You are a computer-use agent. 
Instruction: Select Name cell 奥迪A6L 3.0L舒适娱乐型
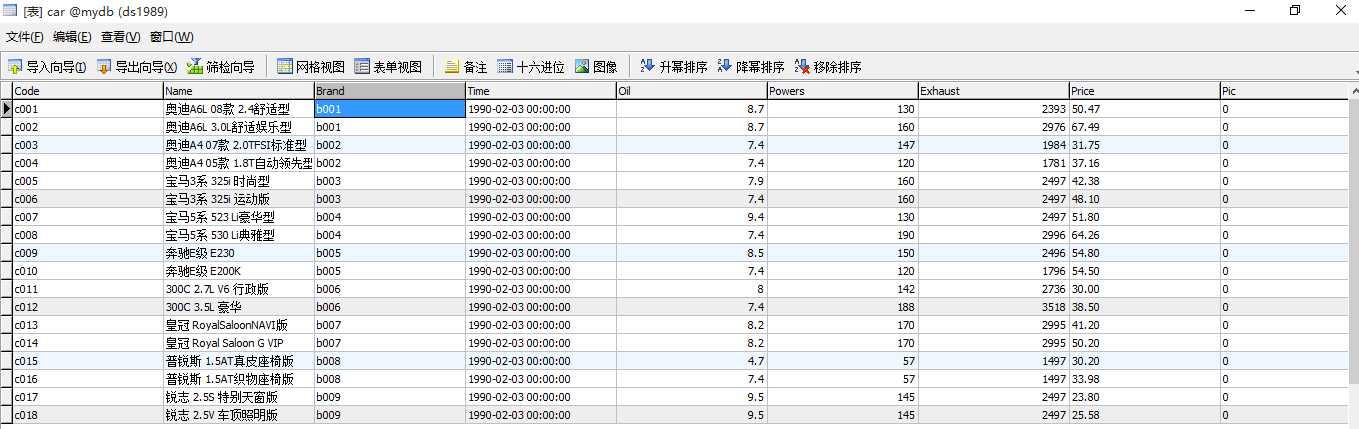239,127
